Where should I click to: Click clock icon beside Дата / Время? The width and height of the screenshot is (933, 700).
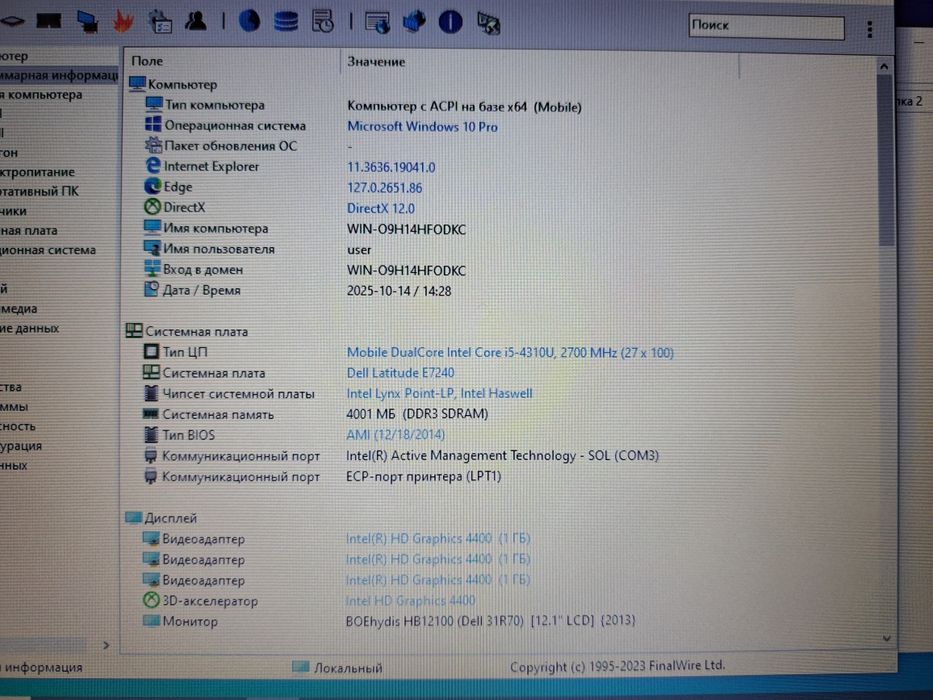[x=152, y=289]
